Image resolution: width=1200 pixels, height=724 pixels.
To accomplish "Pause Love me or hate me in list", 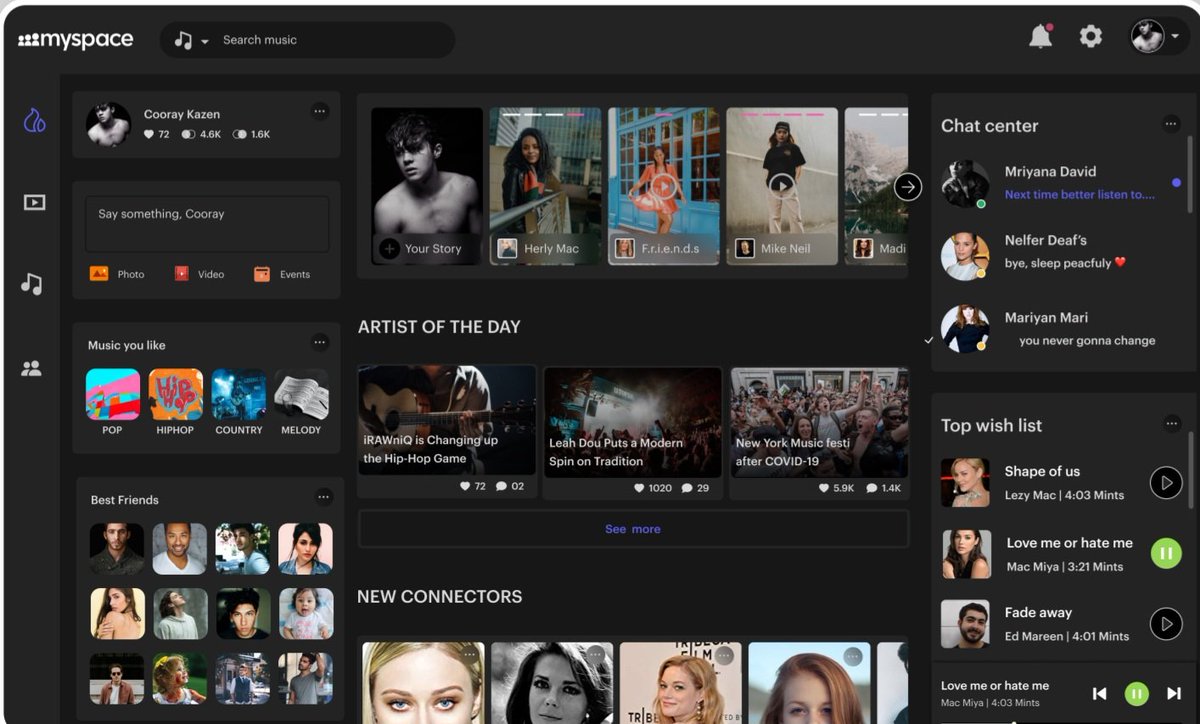I will 1166,553.
